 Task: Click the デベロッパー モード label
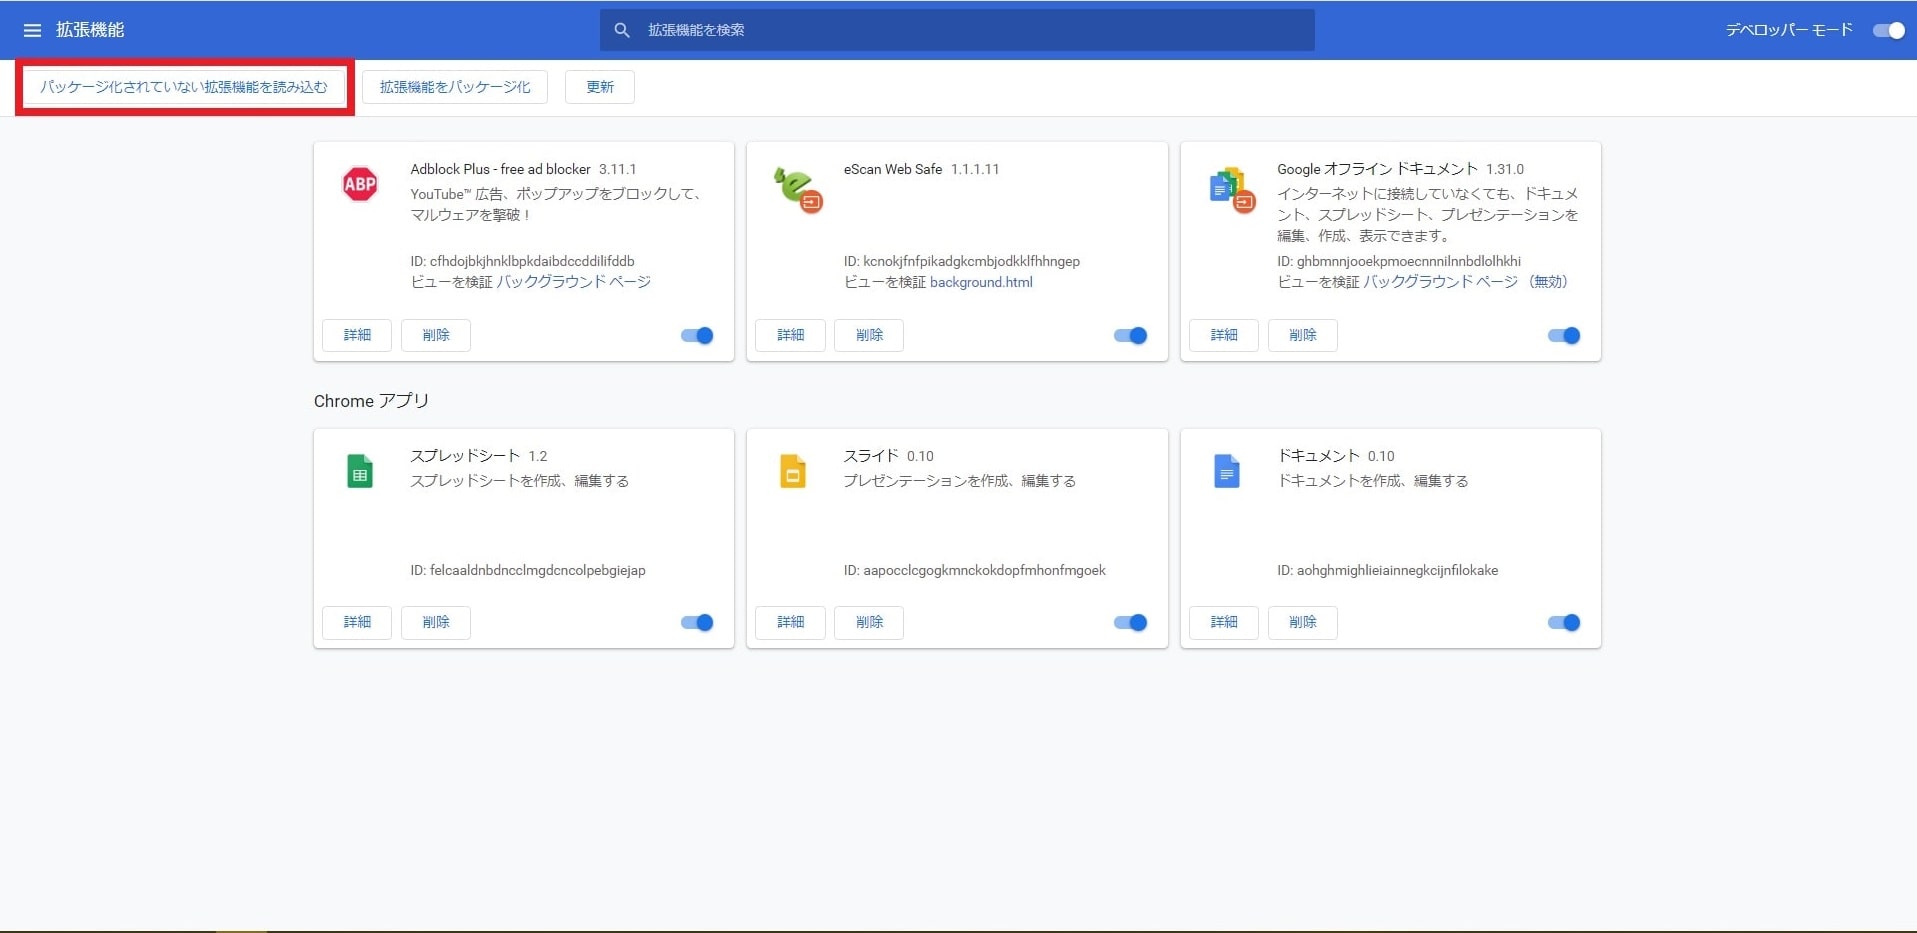click(1789, 30)
